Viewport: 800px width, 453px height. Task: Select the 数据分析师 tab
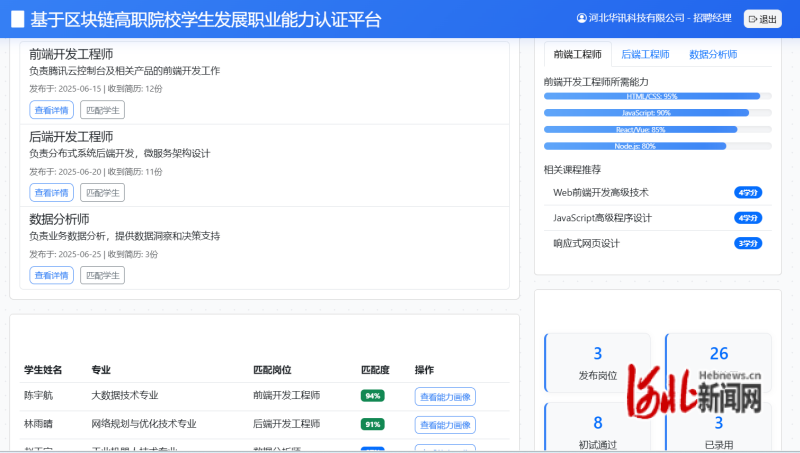tap(713, 54)
